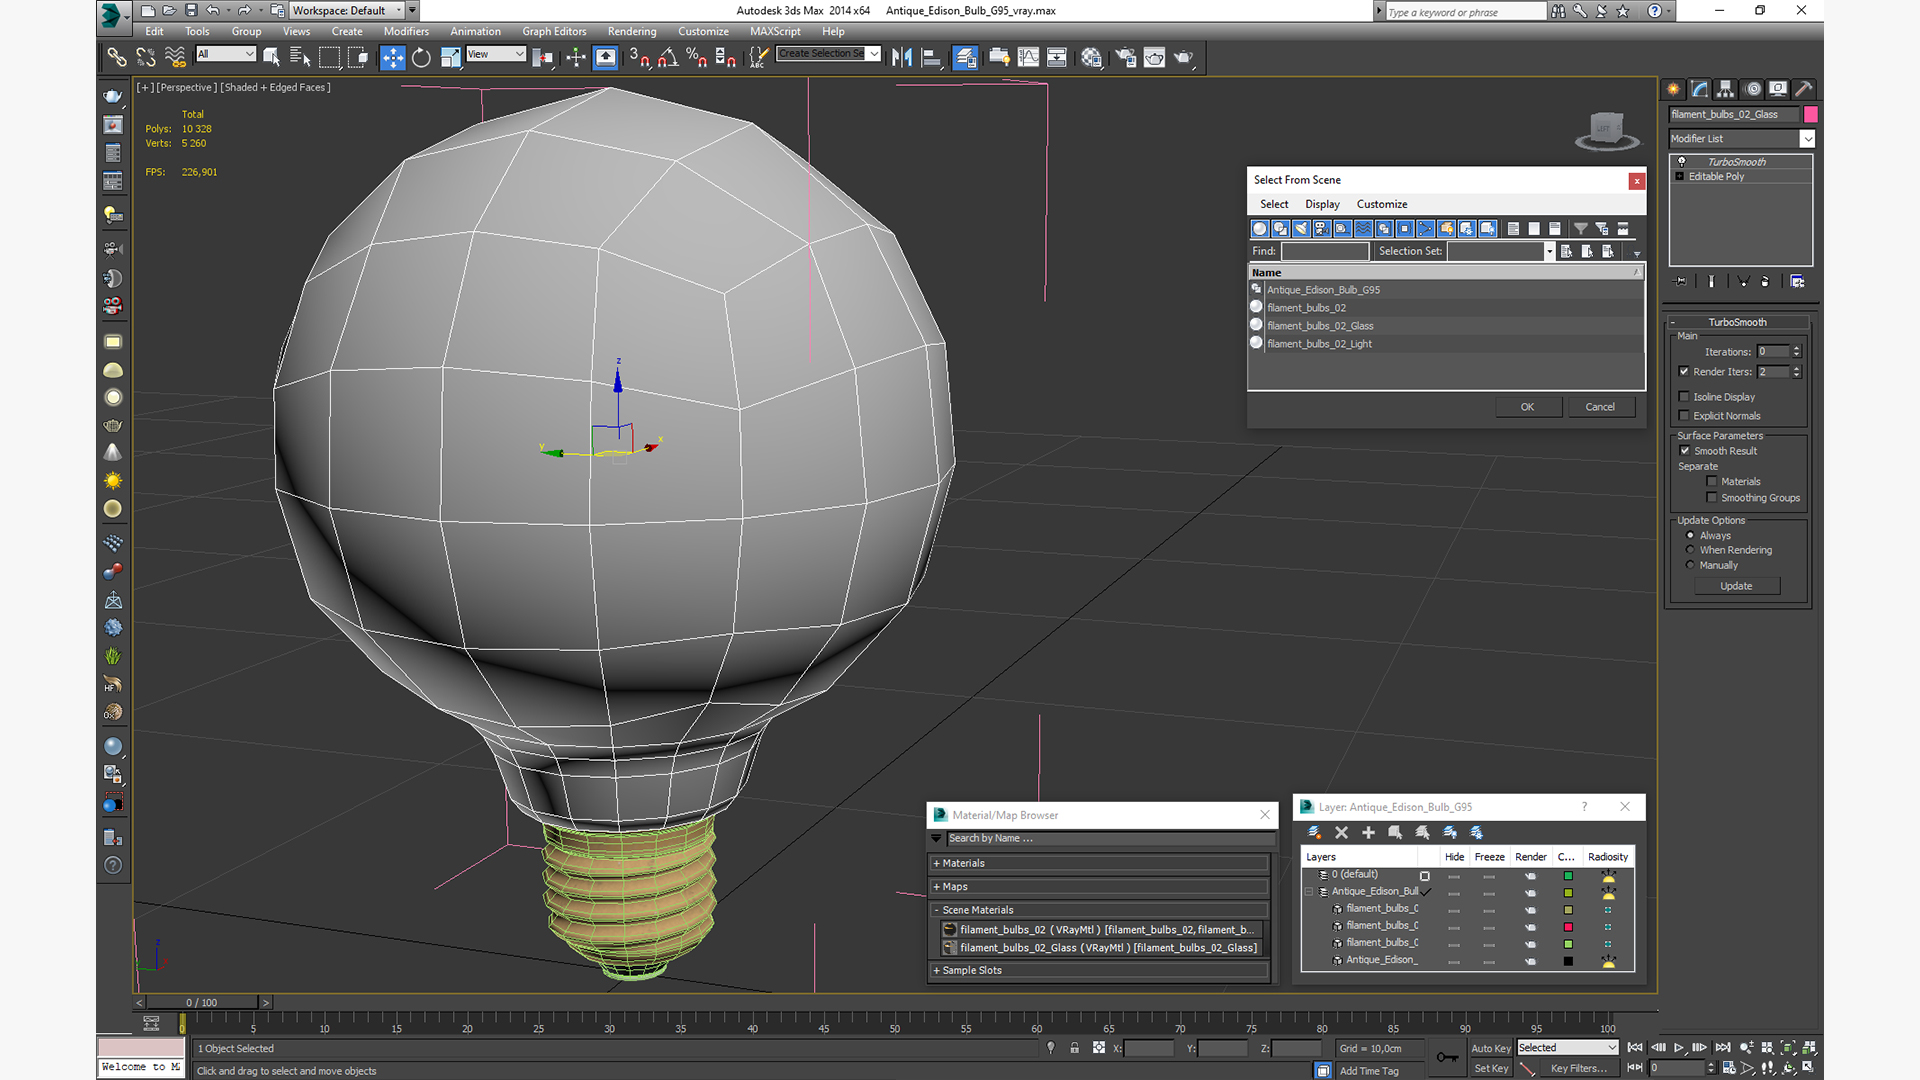Open the Modifiers menu

pos(406,32)
